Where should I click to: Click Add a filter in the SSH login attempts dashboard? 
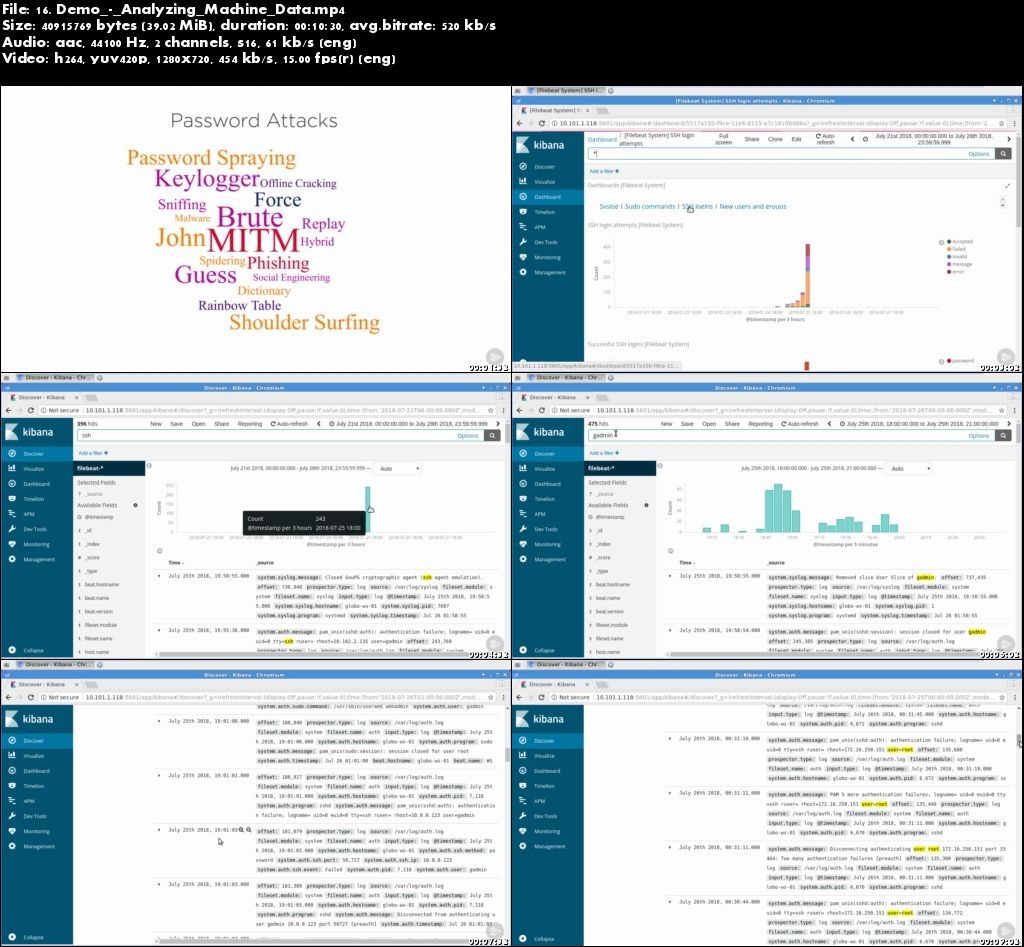click(604, 171)
